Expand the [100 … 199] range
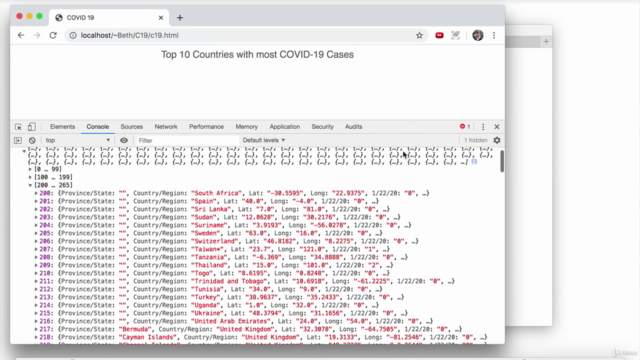The image size is (640, 360). (x=30, y=178)
